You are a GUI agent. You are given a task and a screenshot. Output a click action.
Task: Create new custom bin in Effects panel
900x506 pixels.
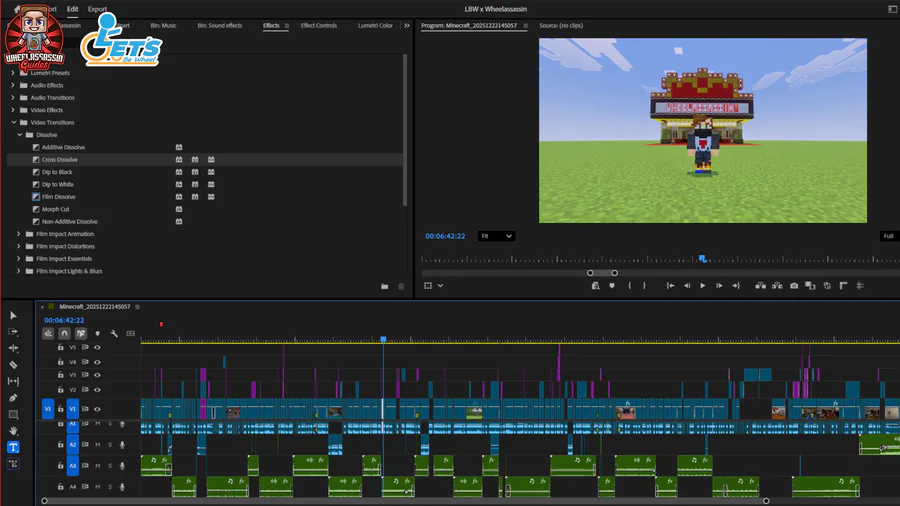[x=385, y=287]
